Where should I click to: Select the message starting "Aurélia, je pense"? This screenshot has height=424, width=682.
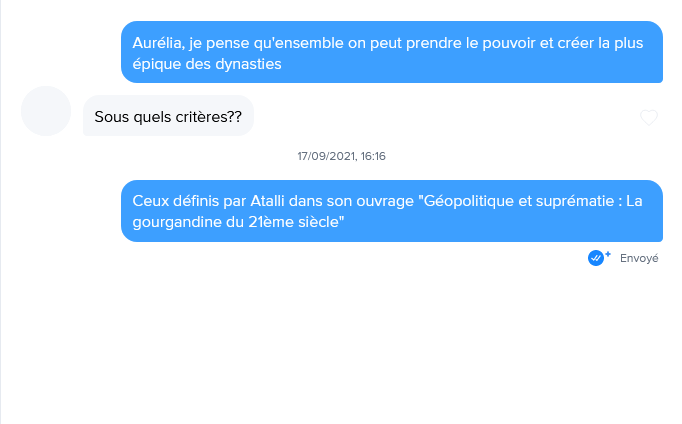(x=392, y=52)
